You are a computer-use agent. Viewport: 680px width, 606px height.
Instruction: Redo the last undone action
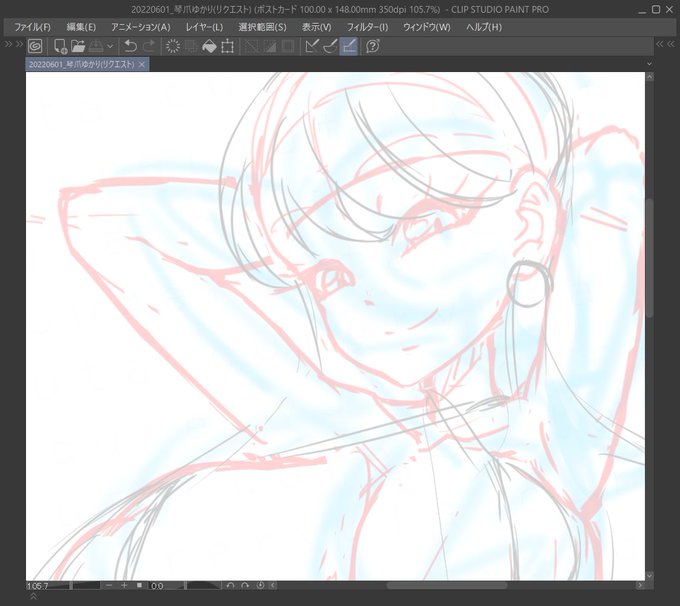[x=149, y=46]
